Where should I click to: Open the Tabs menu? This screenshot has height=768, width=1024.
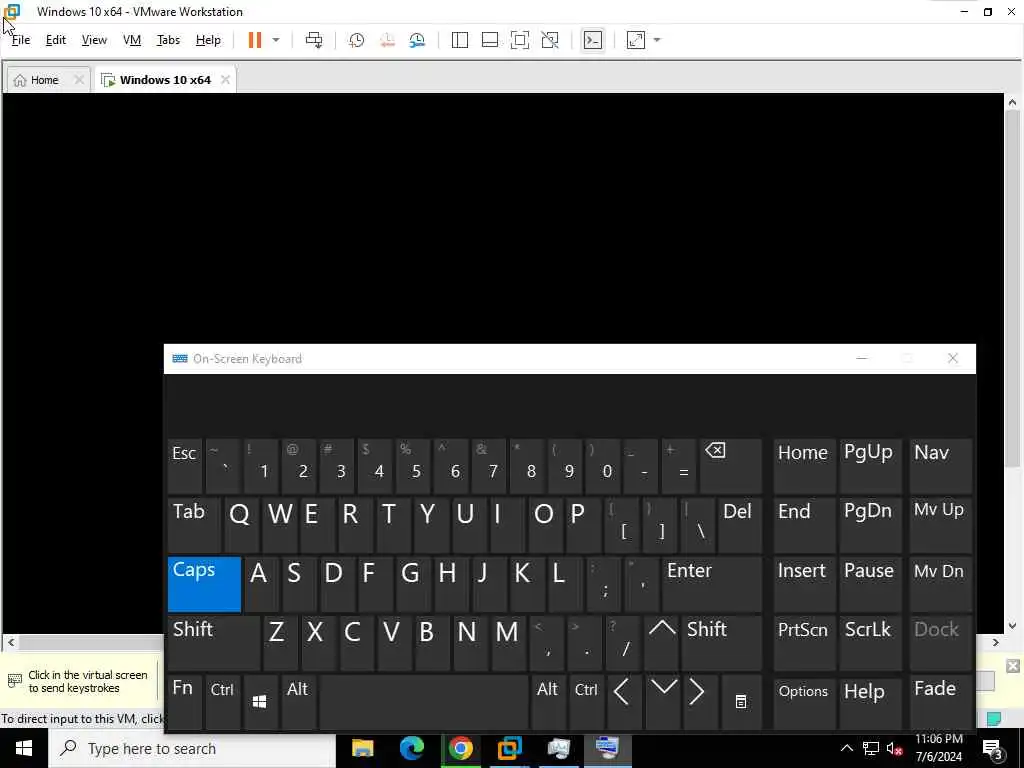(168, 40)
